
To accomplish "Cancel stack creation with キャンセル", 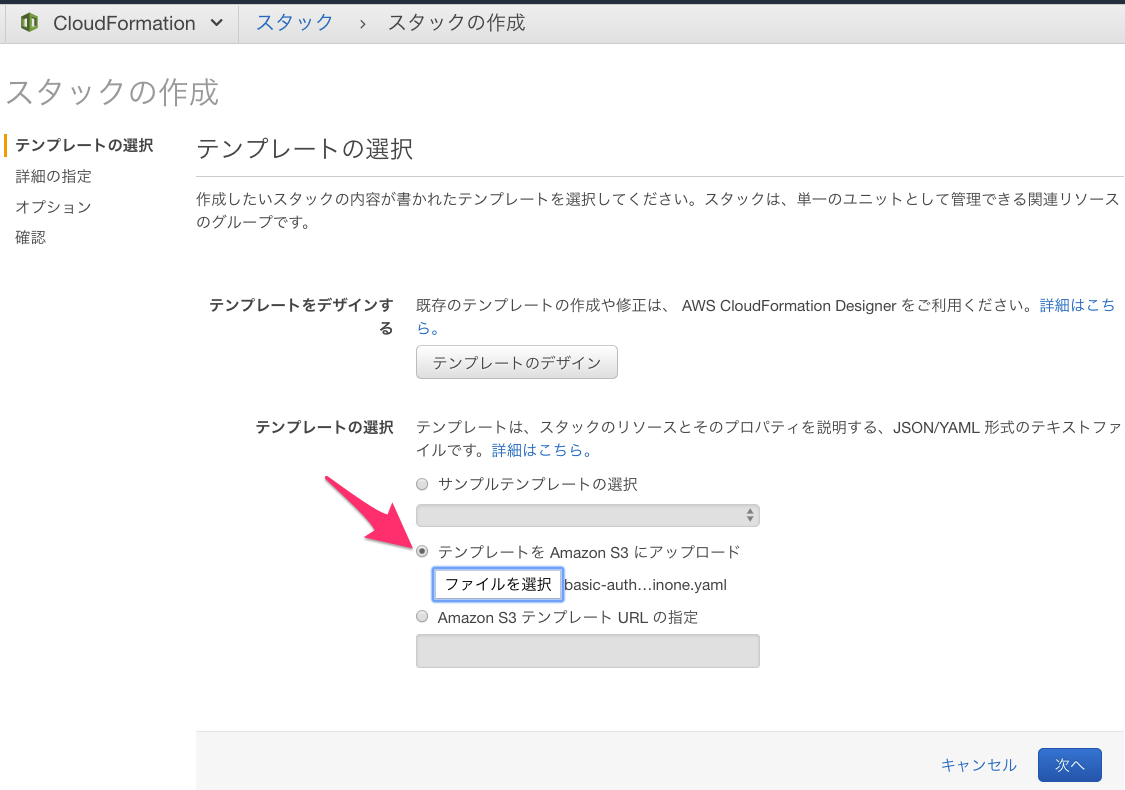I will [977, 764].
